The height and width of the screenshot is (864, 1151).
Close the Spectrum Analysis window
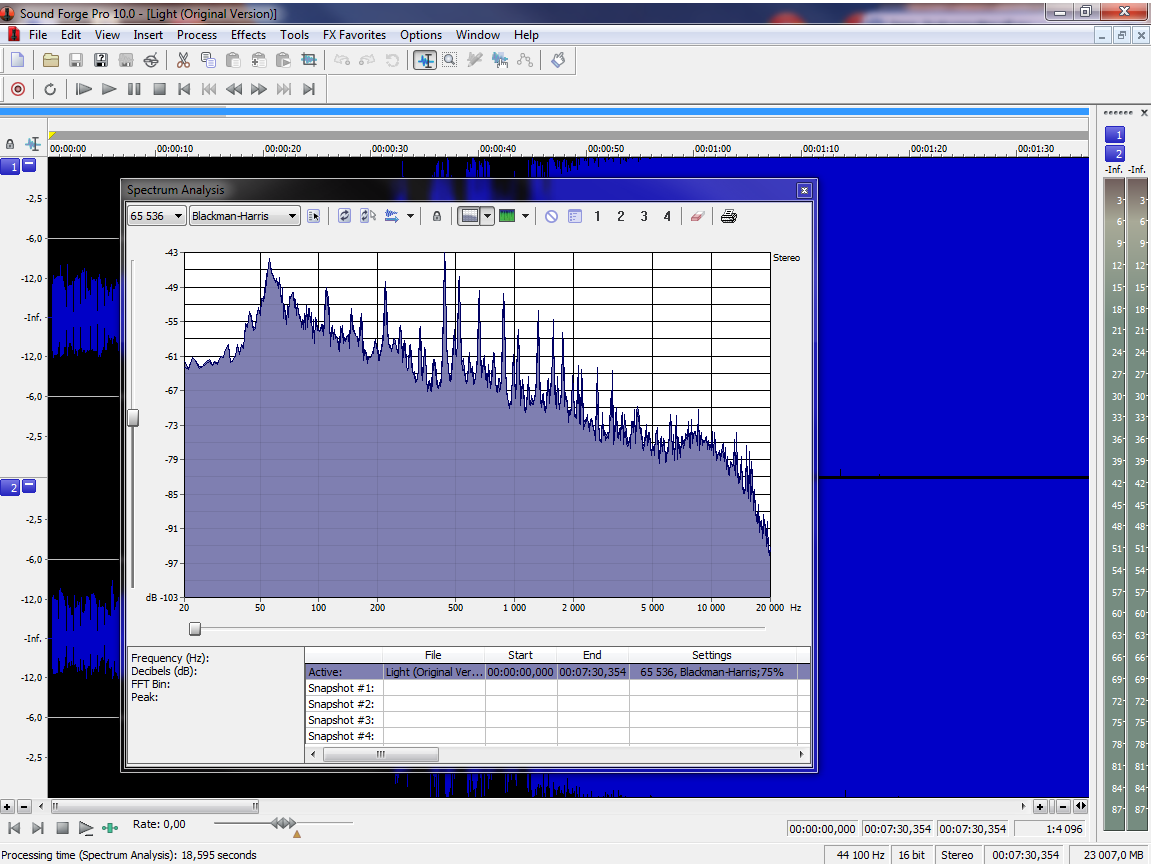coord(805,190)
